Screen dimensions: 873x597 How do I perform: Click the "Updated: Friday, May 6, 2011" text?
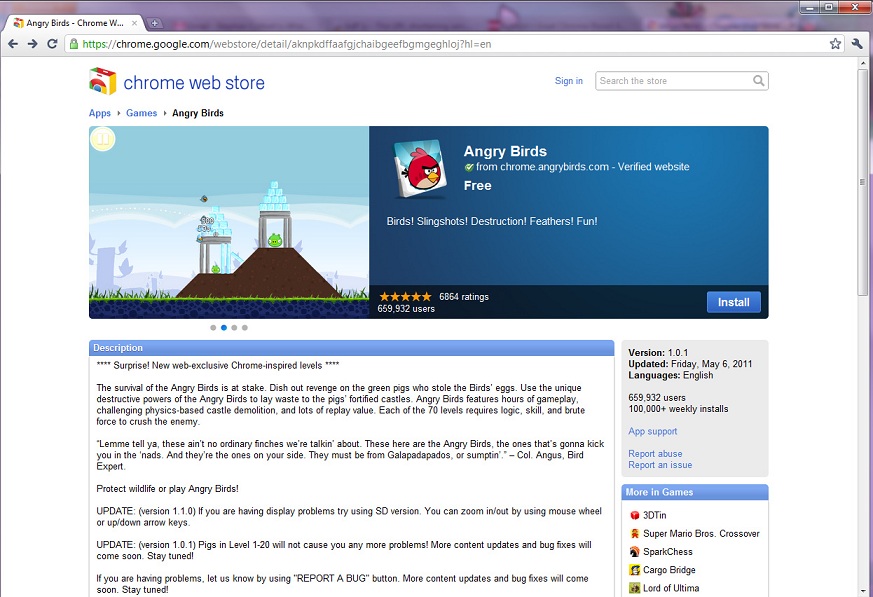tap(690, 364)
